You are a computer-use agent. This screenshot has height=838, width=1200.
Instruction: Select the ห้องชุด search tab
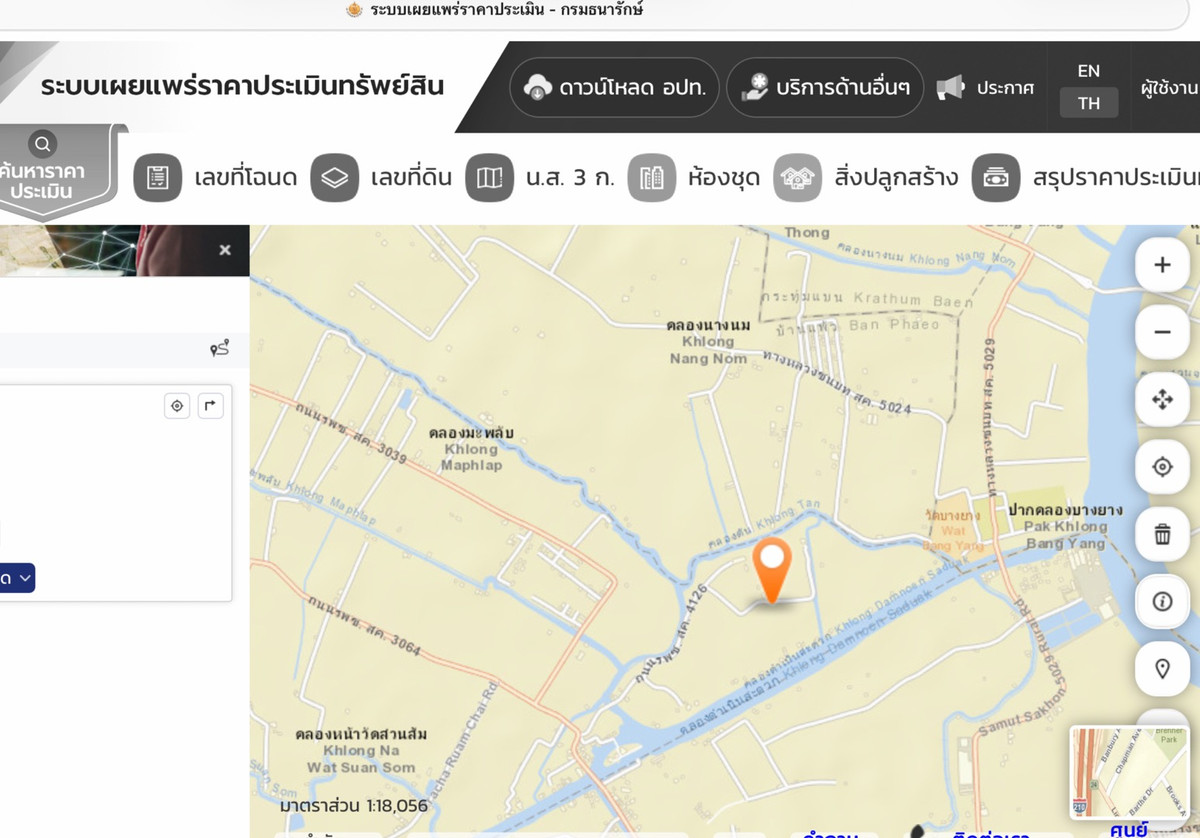pos(694,178)
